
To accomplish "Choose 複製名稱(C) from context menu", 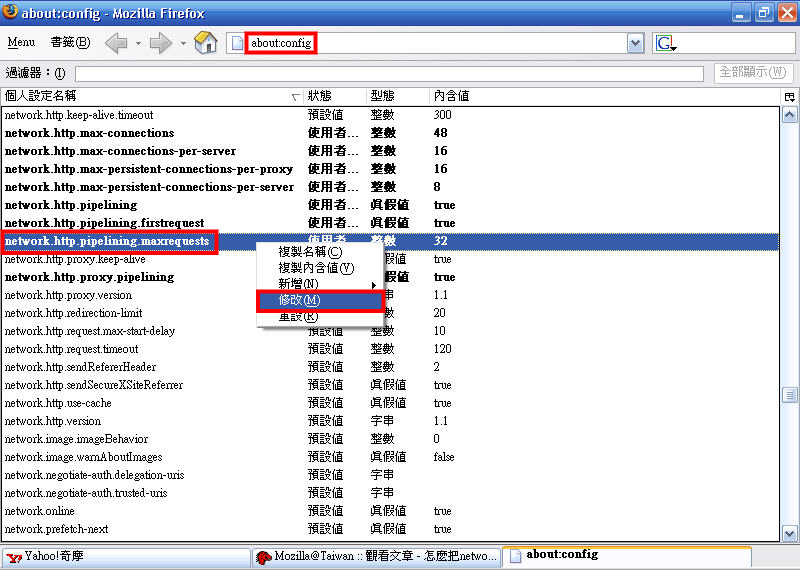I will tap(320, 252).
